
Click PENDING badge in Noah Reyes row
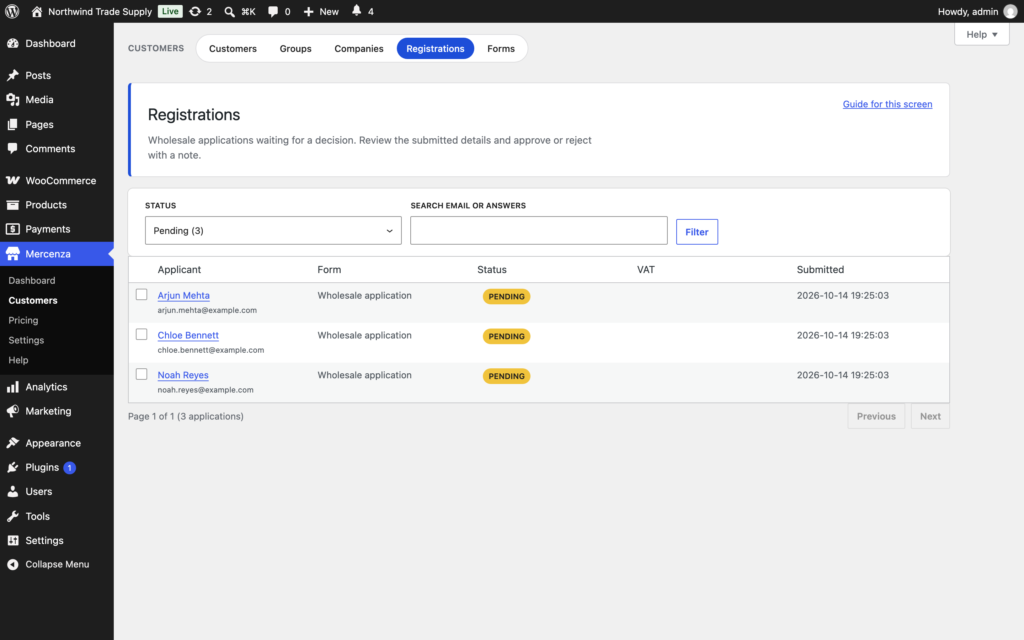[x=506, y=376]
